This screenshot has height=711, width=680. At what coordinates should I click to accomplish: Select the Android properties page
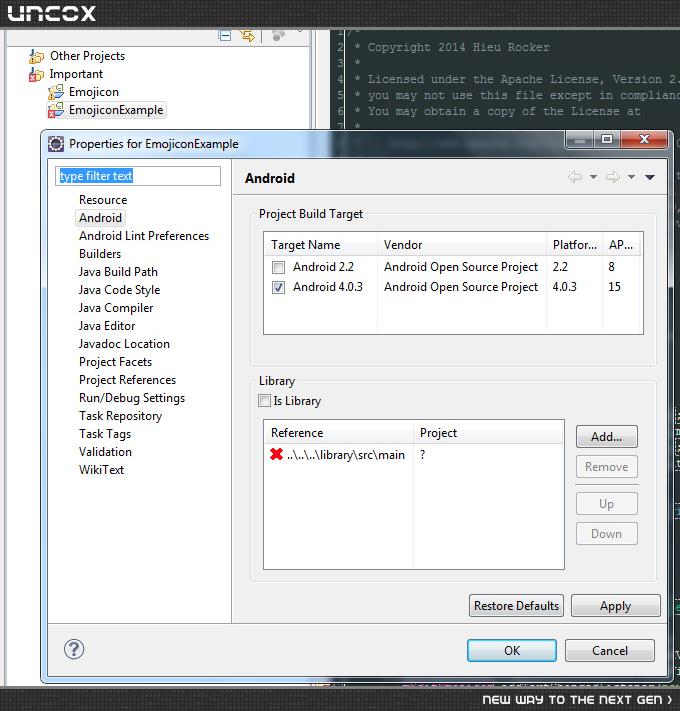(100, 218)
